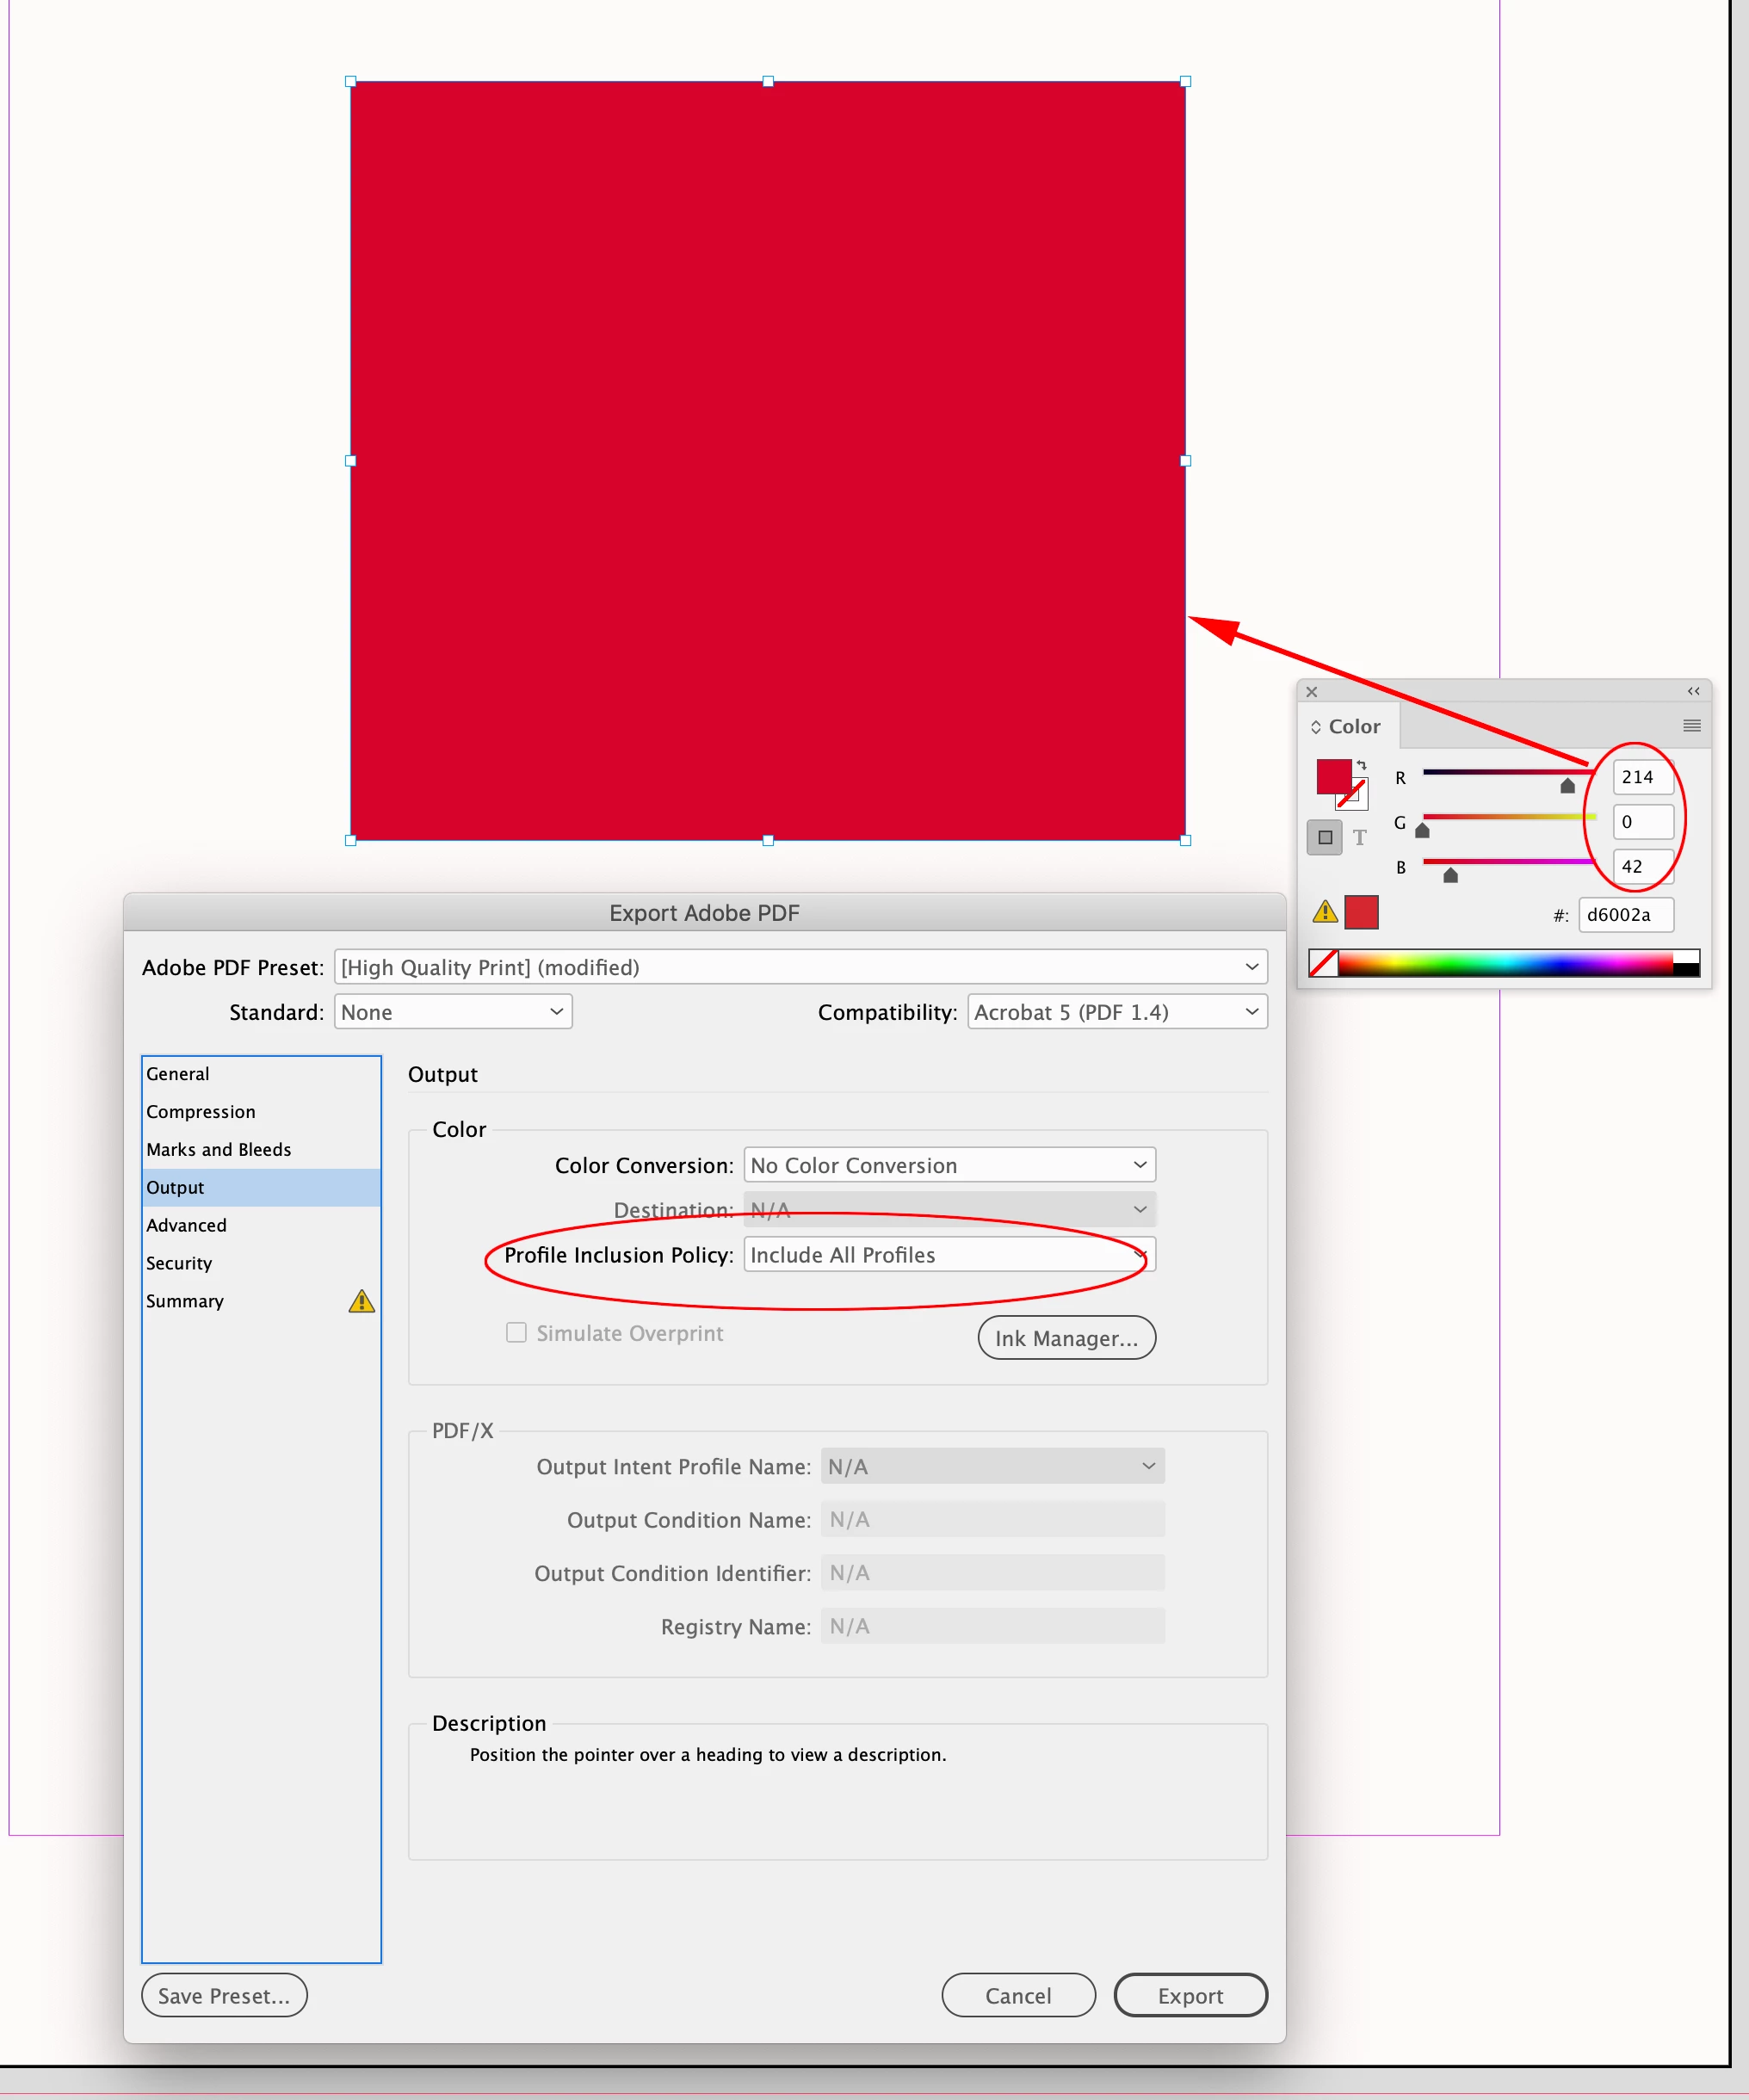Viewport: 1749px width, 2100px height.
Task: Select the Formatting affects text T icon
Action: (1359, 837)
